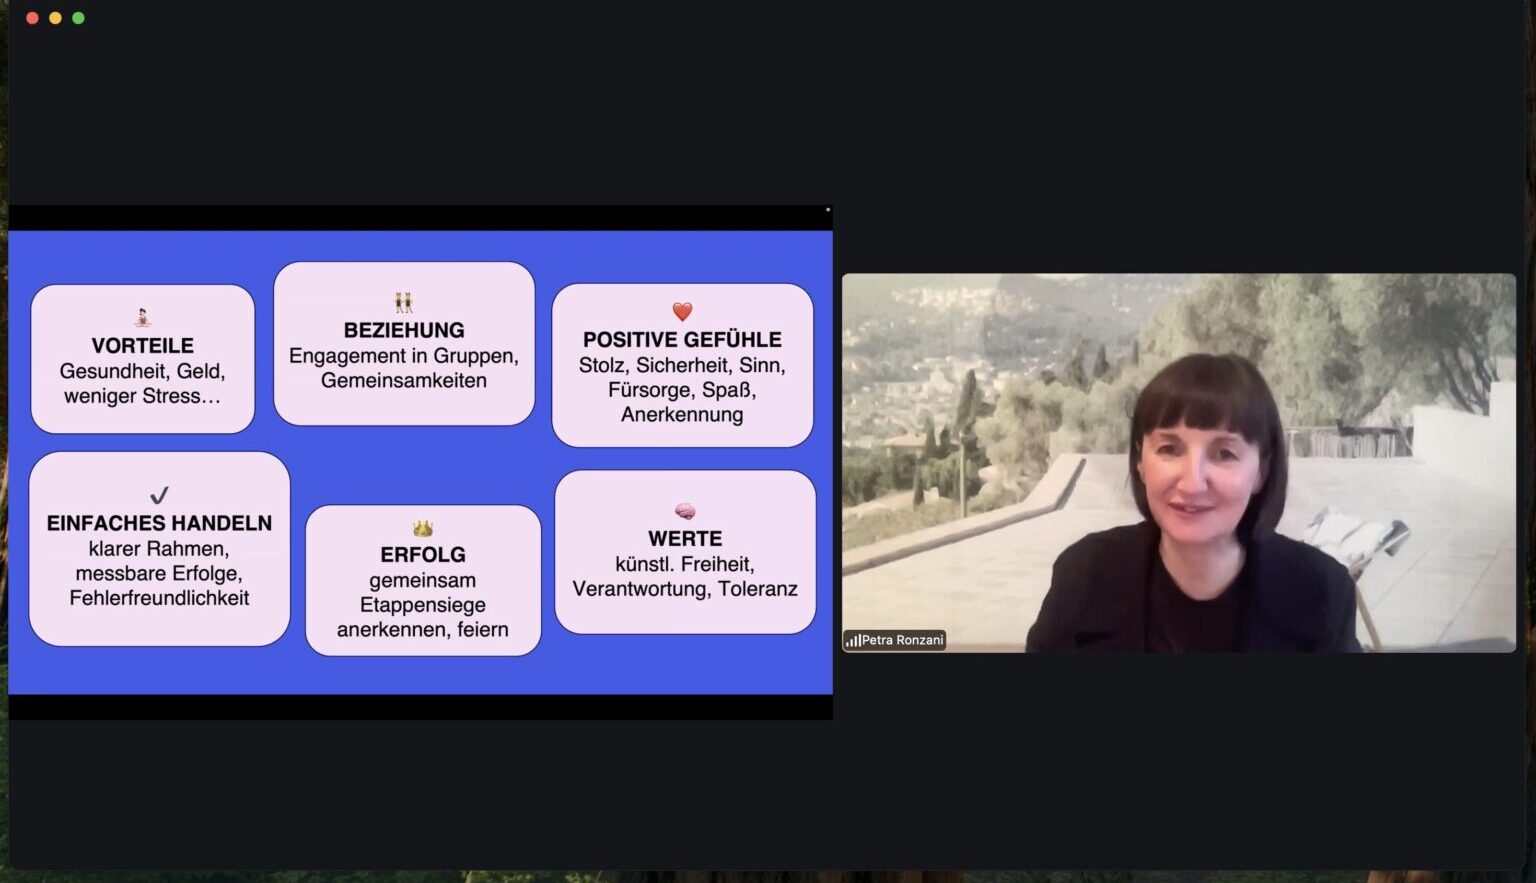Click the brain emoji above WERTE
The image size is (1536, 883).
[x=685, y=512]
